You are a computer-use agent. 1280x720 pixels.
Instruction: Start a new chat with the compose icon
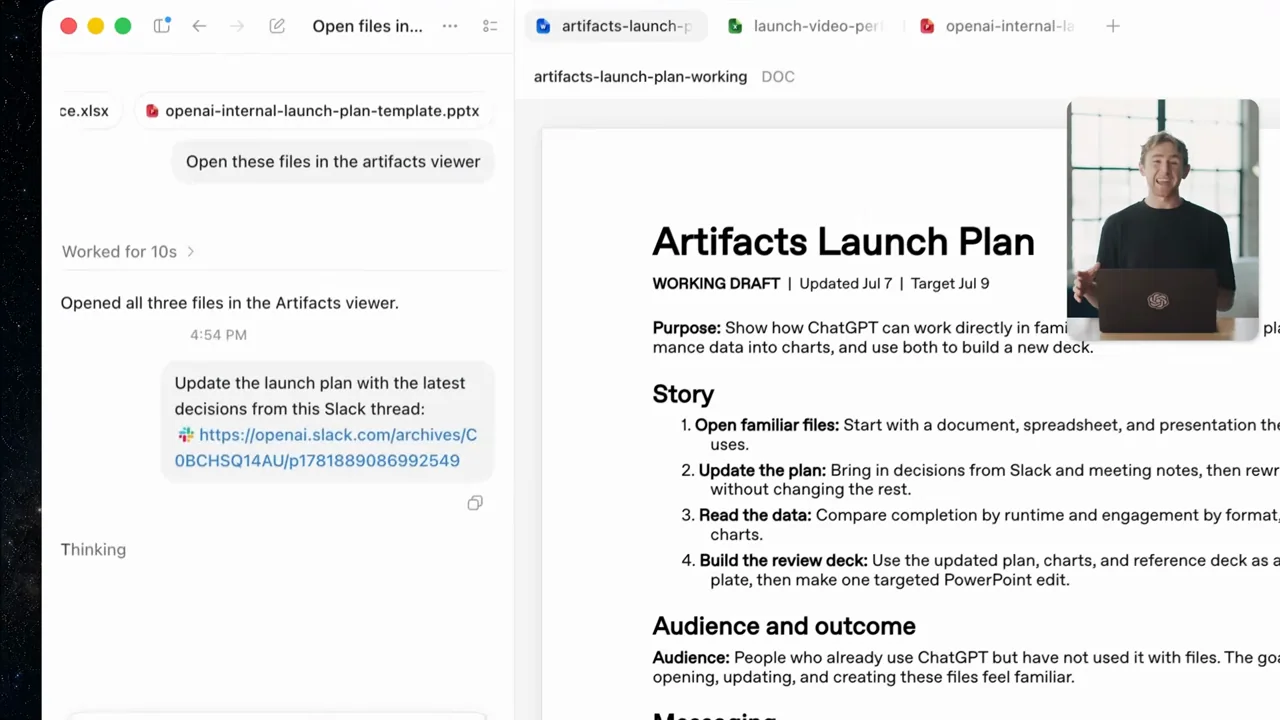pos(277,26)
